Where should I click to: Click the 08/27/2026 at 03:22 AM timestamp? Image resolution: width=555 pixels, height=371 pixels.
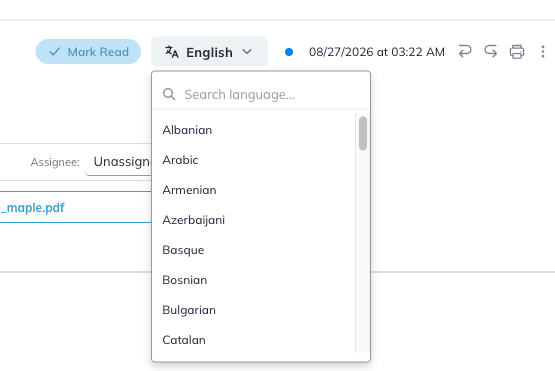tap(377, 52)
